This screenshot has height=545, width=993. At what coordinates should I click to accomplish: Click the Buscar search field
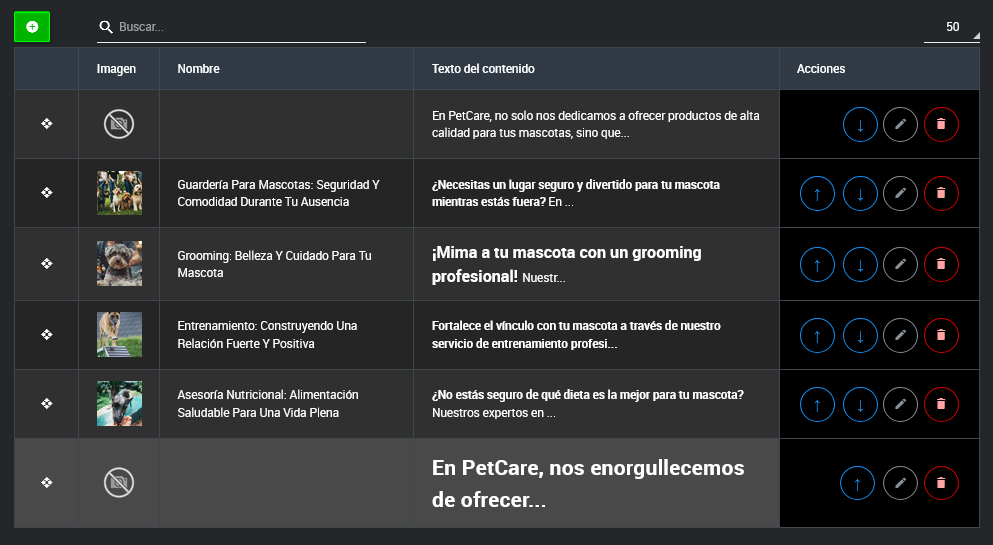point(240,27)
